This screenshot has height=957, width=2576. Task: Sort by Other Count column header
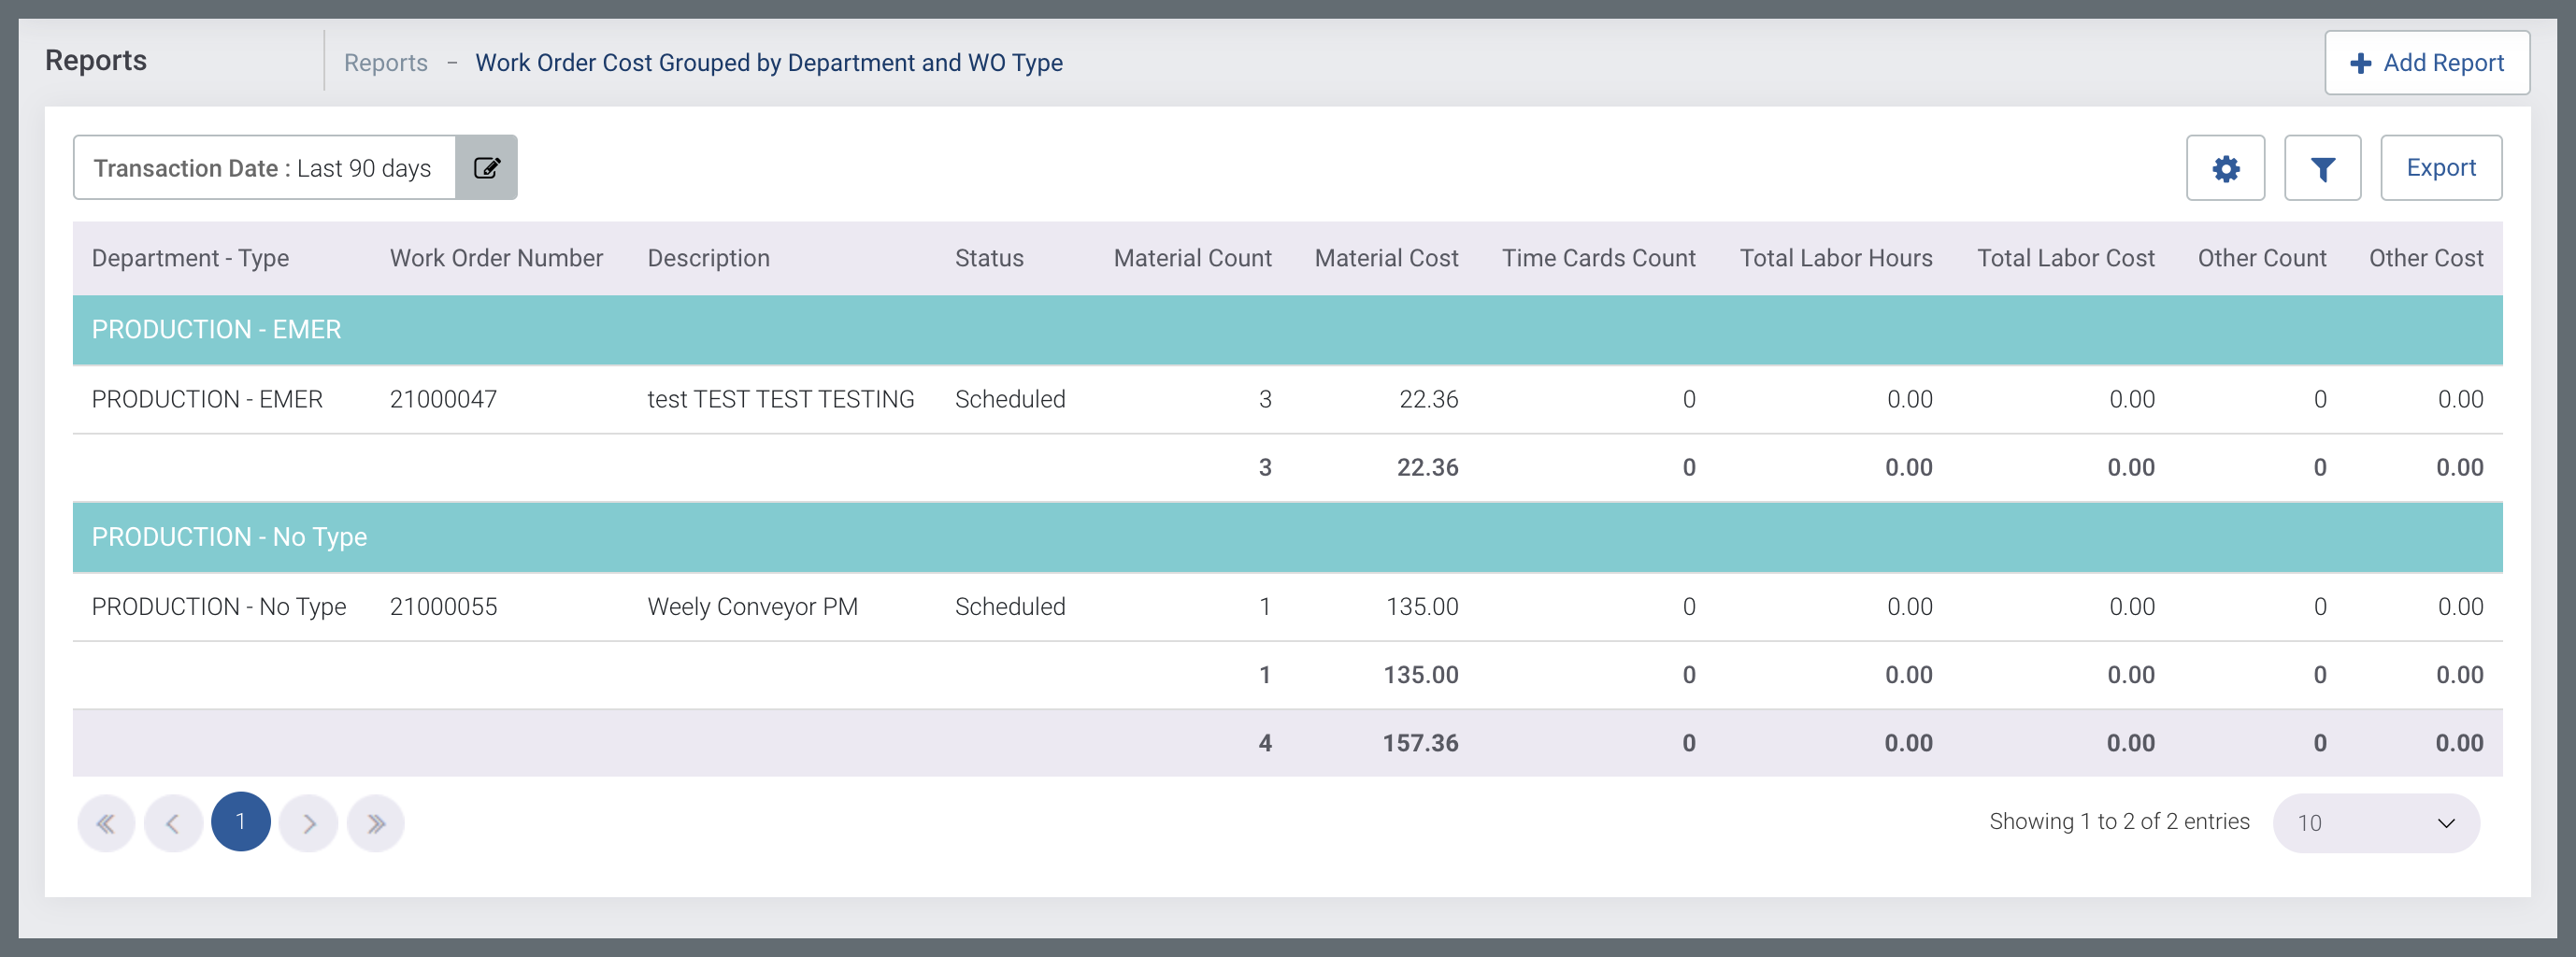tap(2262, 258)
